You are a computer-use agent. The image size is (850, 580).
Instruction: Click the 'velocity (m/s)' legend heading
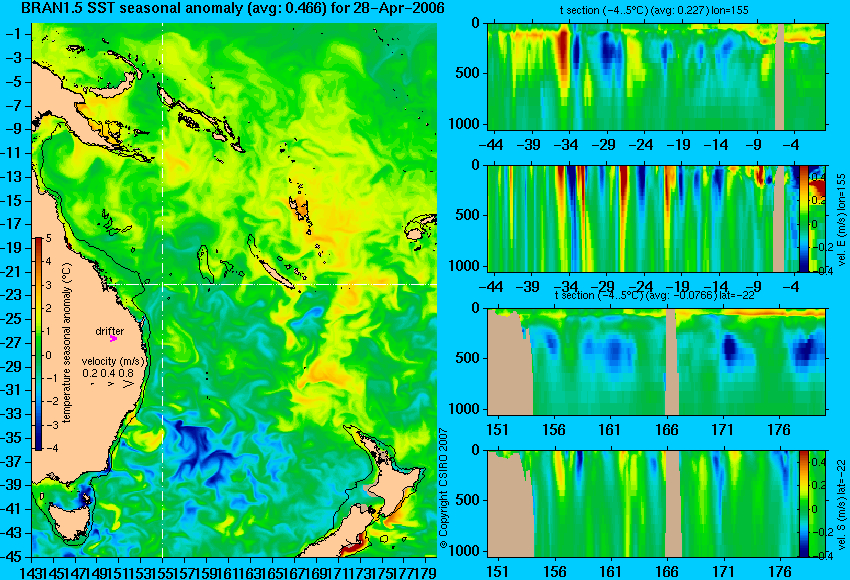pyautogui.click(x=113, y=361)
